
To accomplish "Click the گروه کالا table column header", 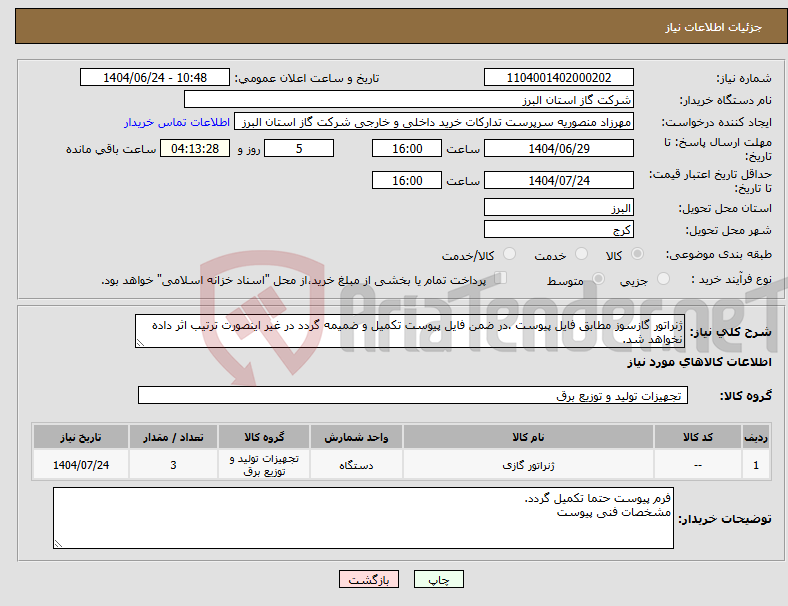I will (264, 437).
